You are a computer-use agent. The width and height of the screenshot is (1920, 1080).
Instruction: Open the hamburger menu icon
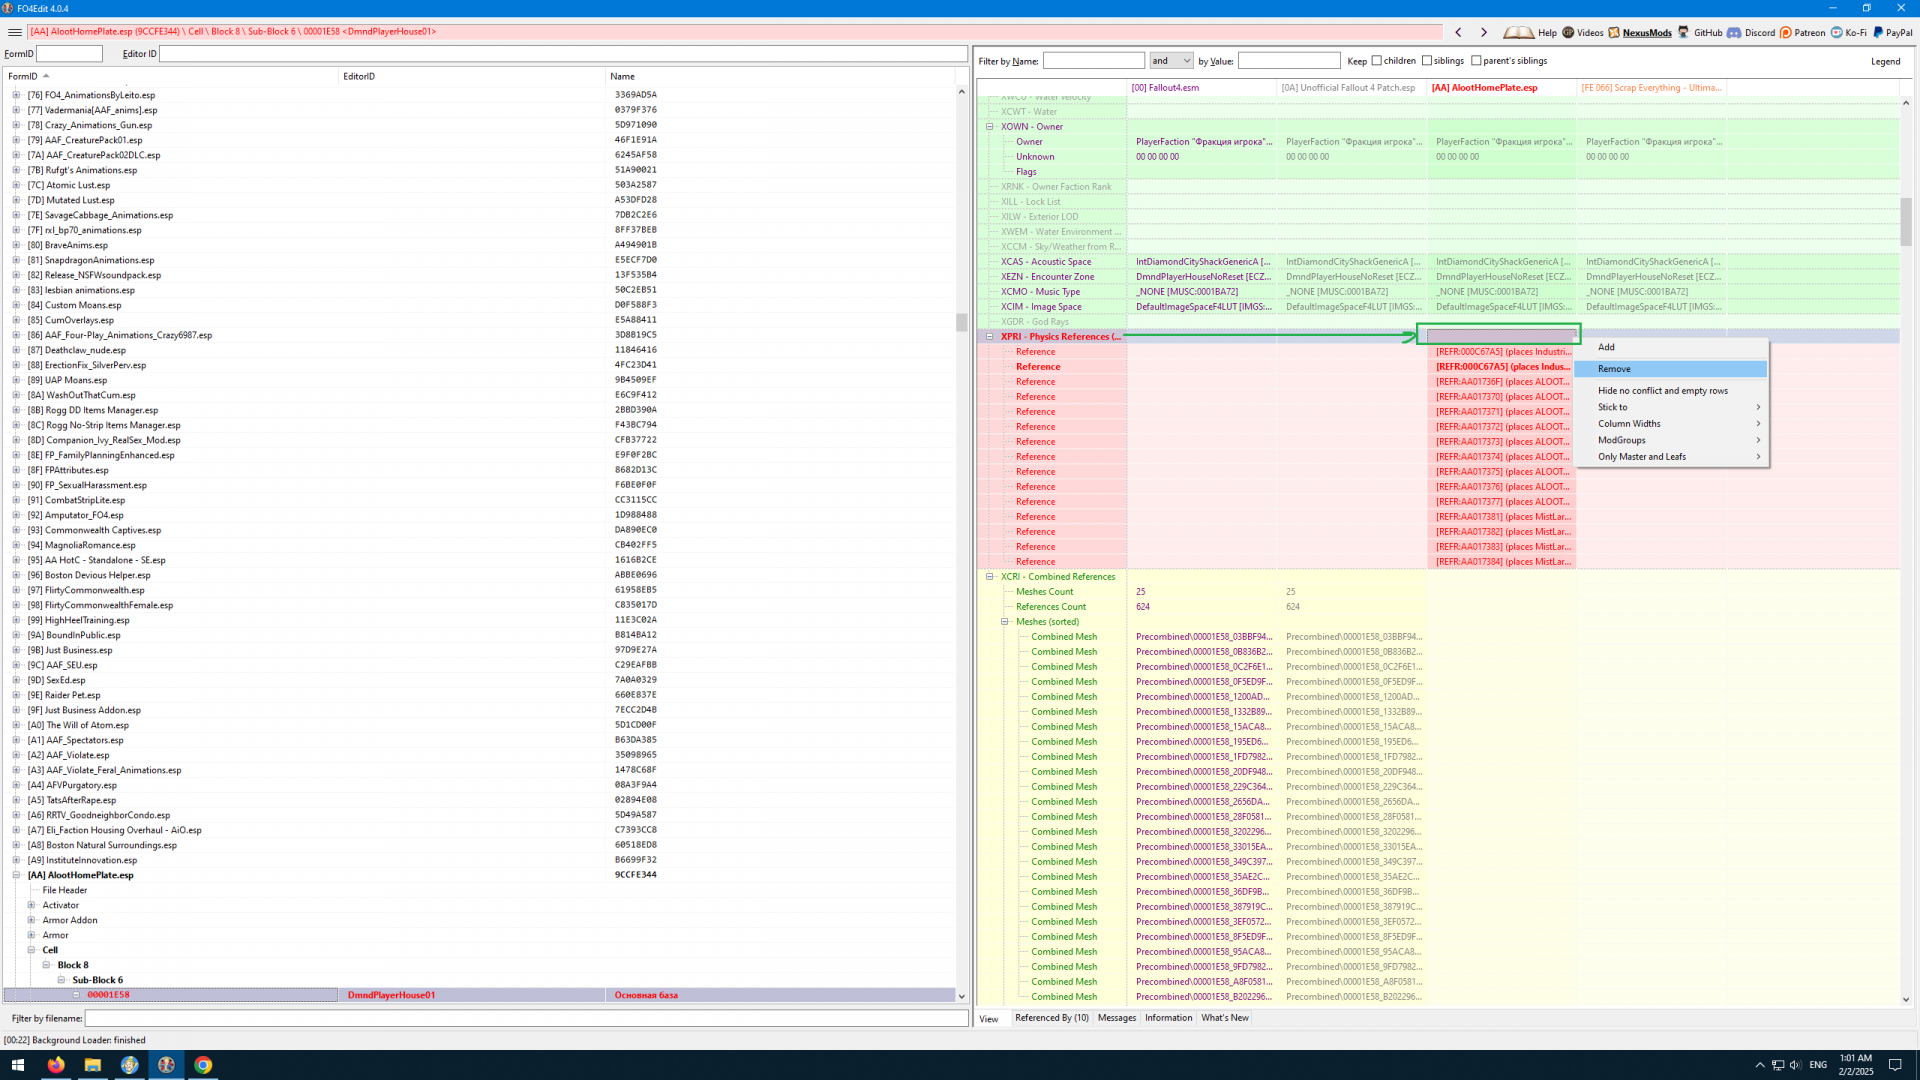point(15,32)
